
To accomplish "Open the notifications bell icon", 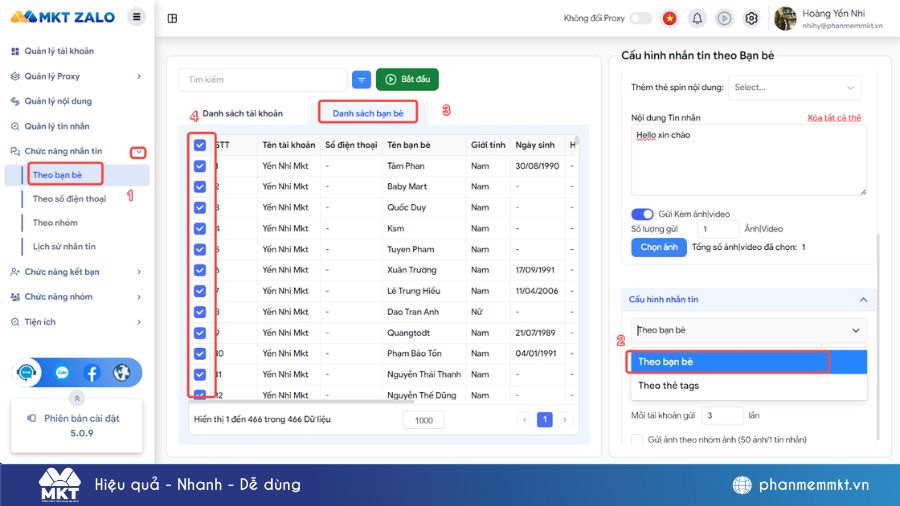I will 697,18.
